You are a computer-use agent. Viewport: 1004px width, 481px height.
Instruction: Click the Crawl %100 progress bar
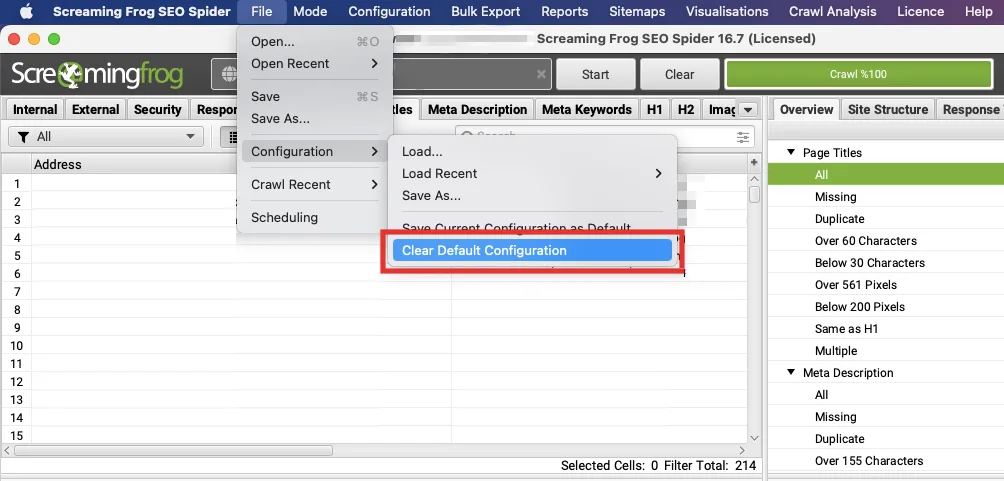(859, 74)
